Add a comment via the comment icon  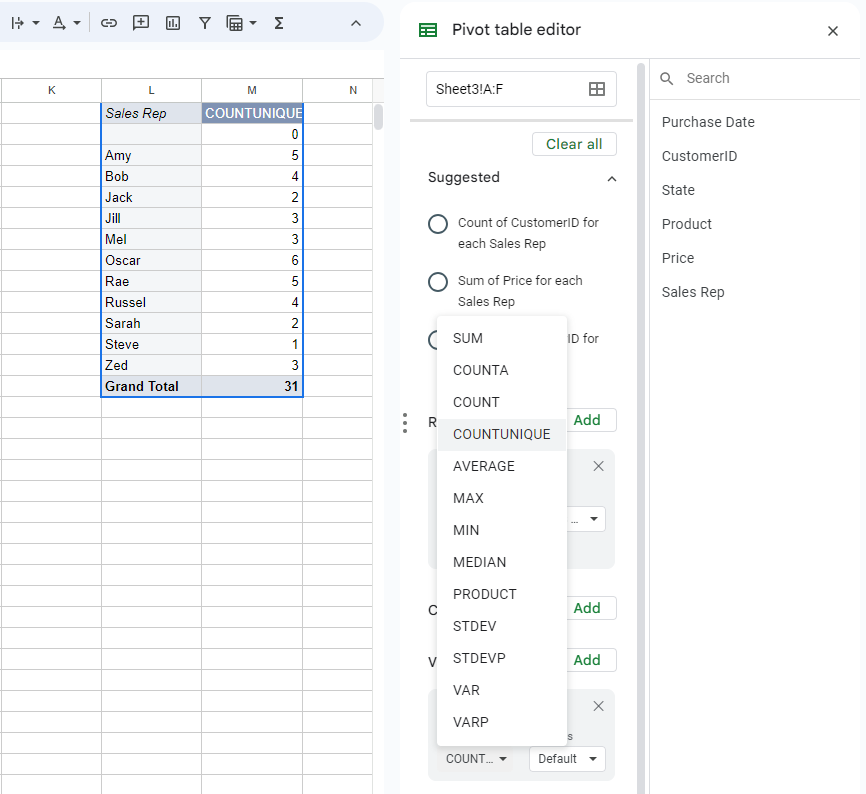140,22
